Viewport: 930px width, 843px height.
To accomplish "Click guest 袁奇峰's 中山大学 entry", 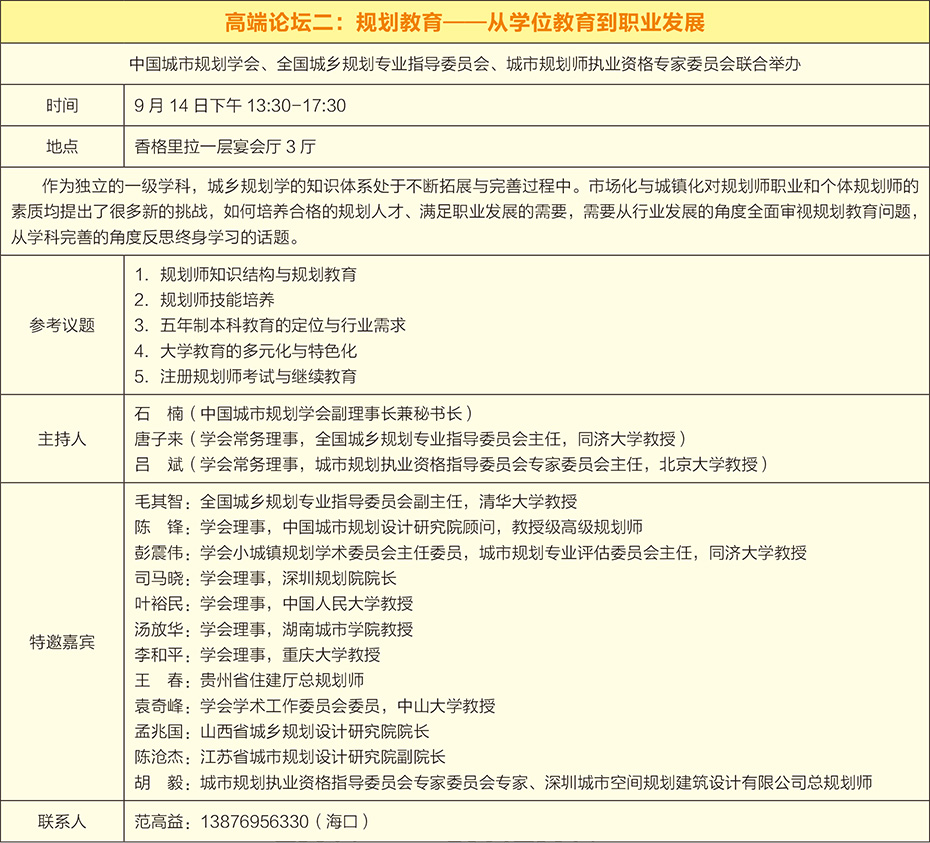I will tap(314, 706).
